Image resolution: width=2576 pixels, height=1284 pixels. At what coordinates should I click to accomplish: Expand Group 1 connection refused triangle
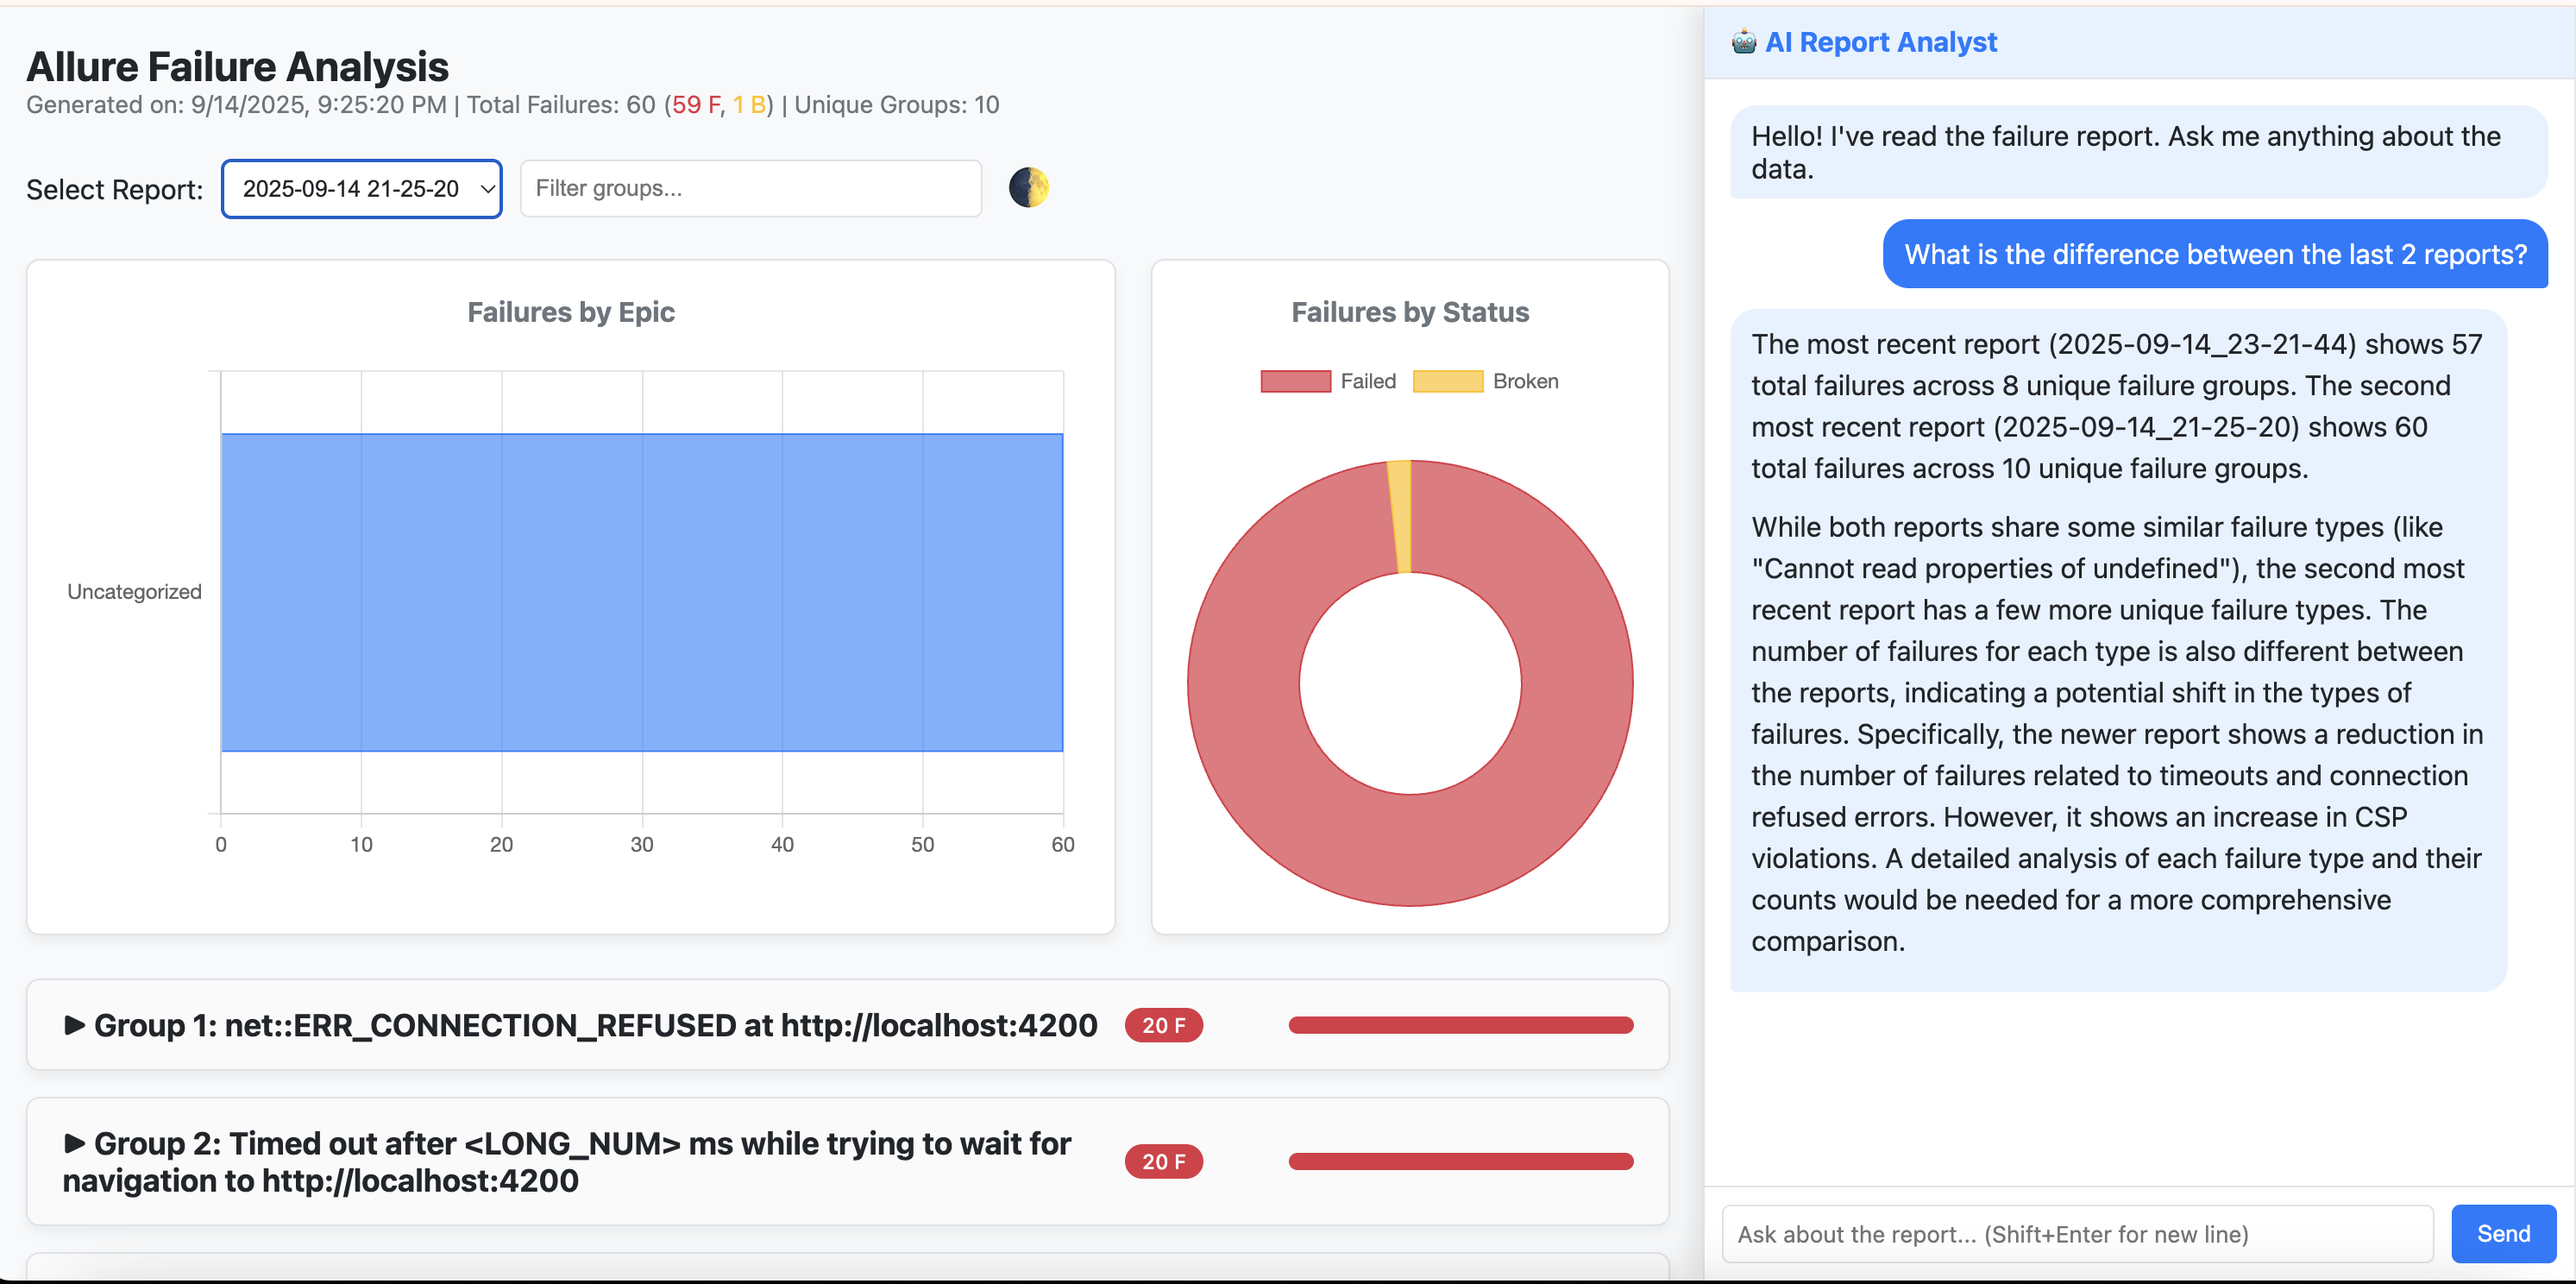point(74,1024)
